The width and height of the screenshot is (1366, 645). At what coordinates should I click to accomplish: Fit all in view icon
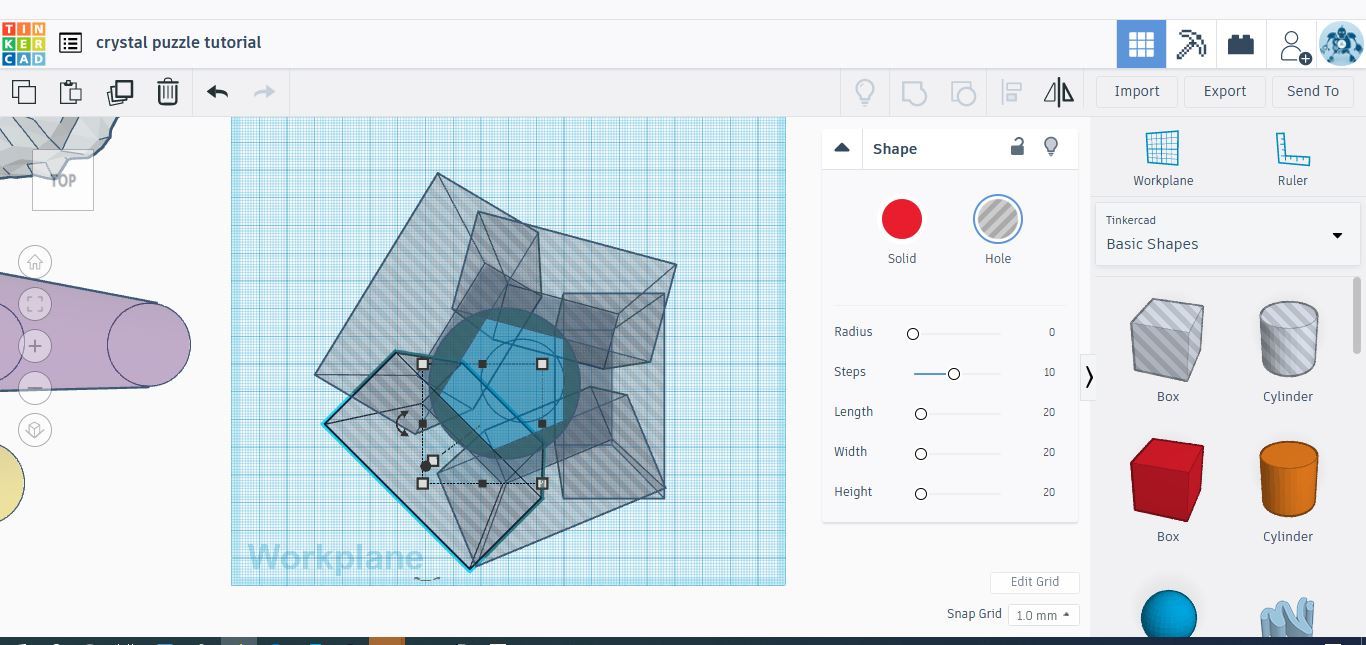pos(35,304)
